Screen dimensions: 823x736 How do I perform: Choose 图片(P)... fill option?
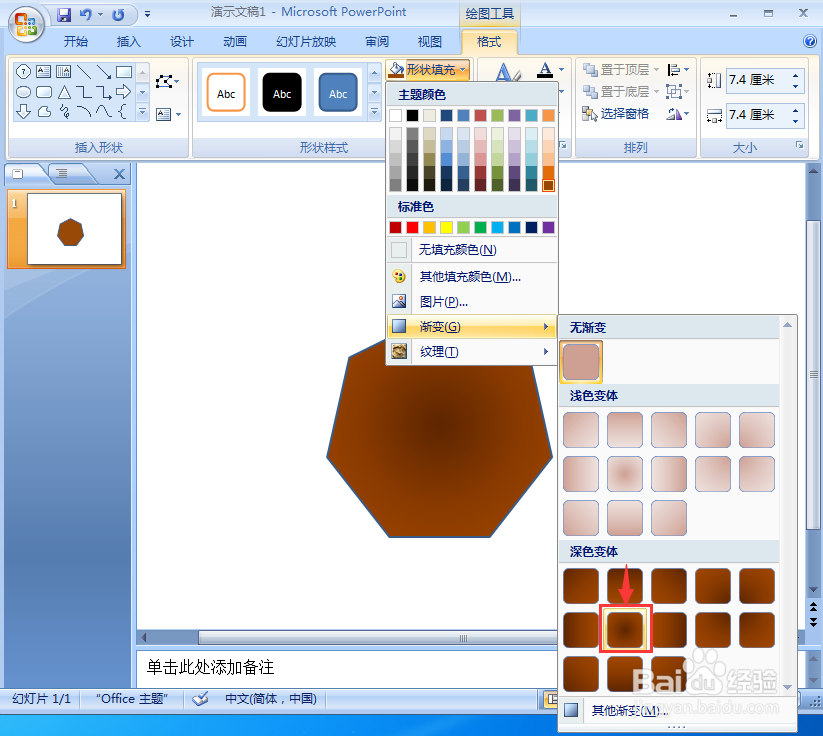[472, 302]
